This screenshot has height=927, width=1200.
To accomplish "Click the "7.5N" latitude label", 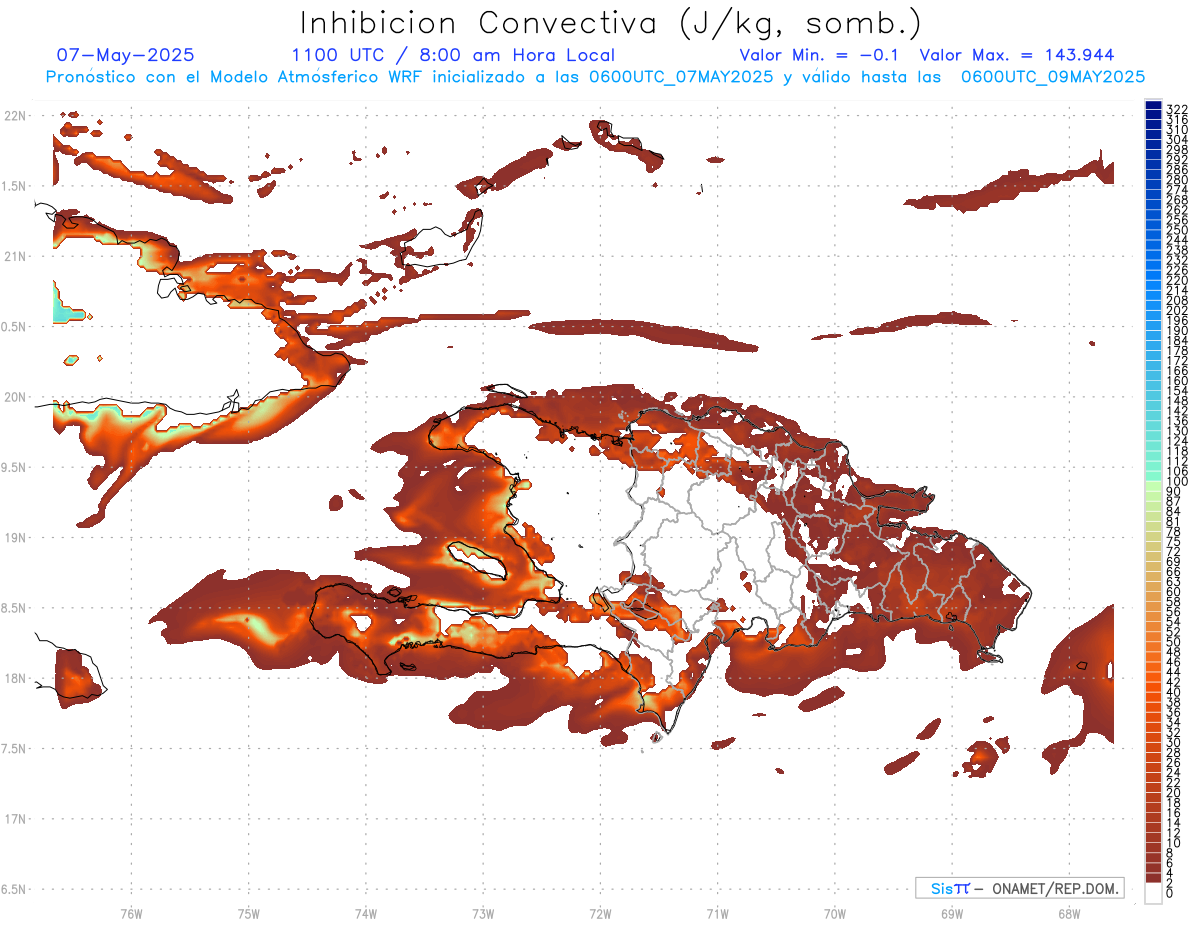I will click(15, 749).
